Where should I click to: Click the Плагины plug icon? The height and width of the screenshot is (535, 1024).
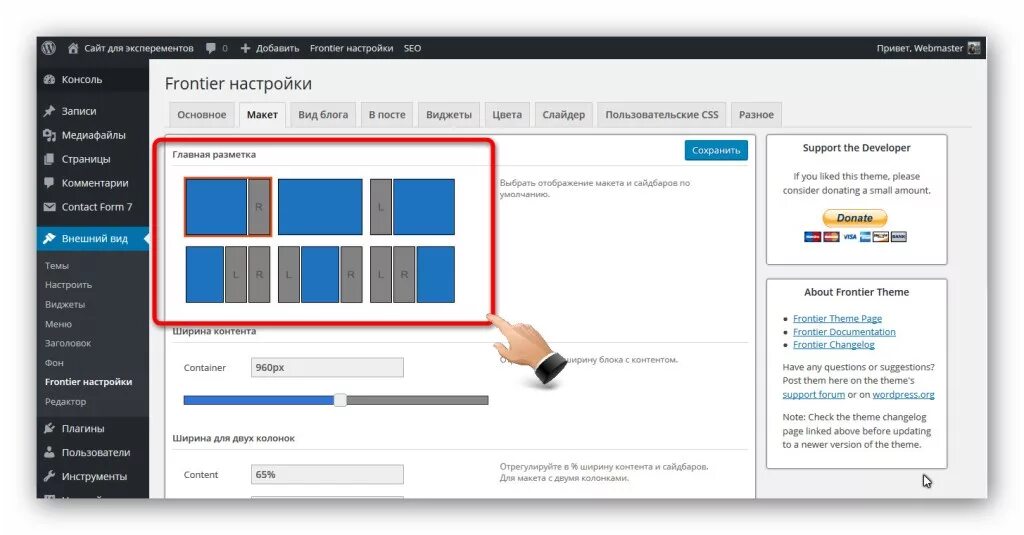[x=49, y=429]
